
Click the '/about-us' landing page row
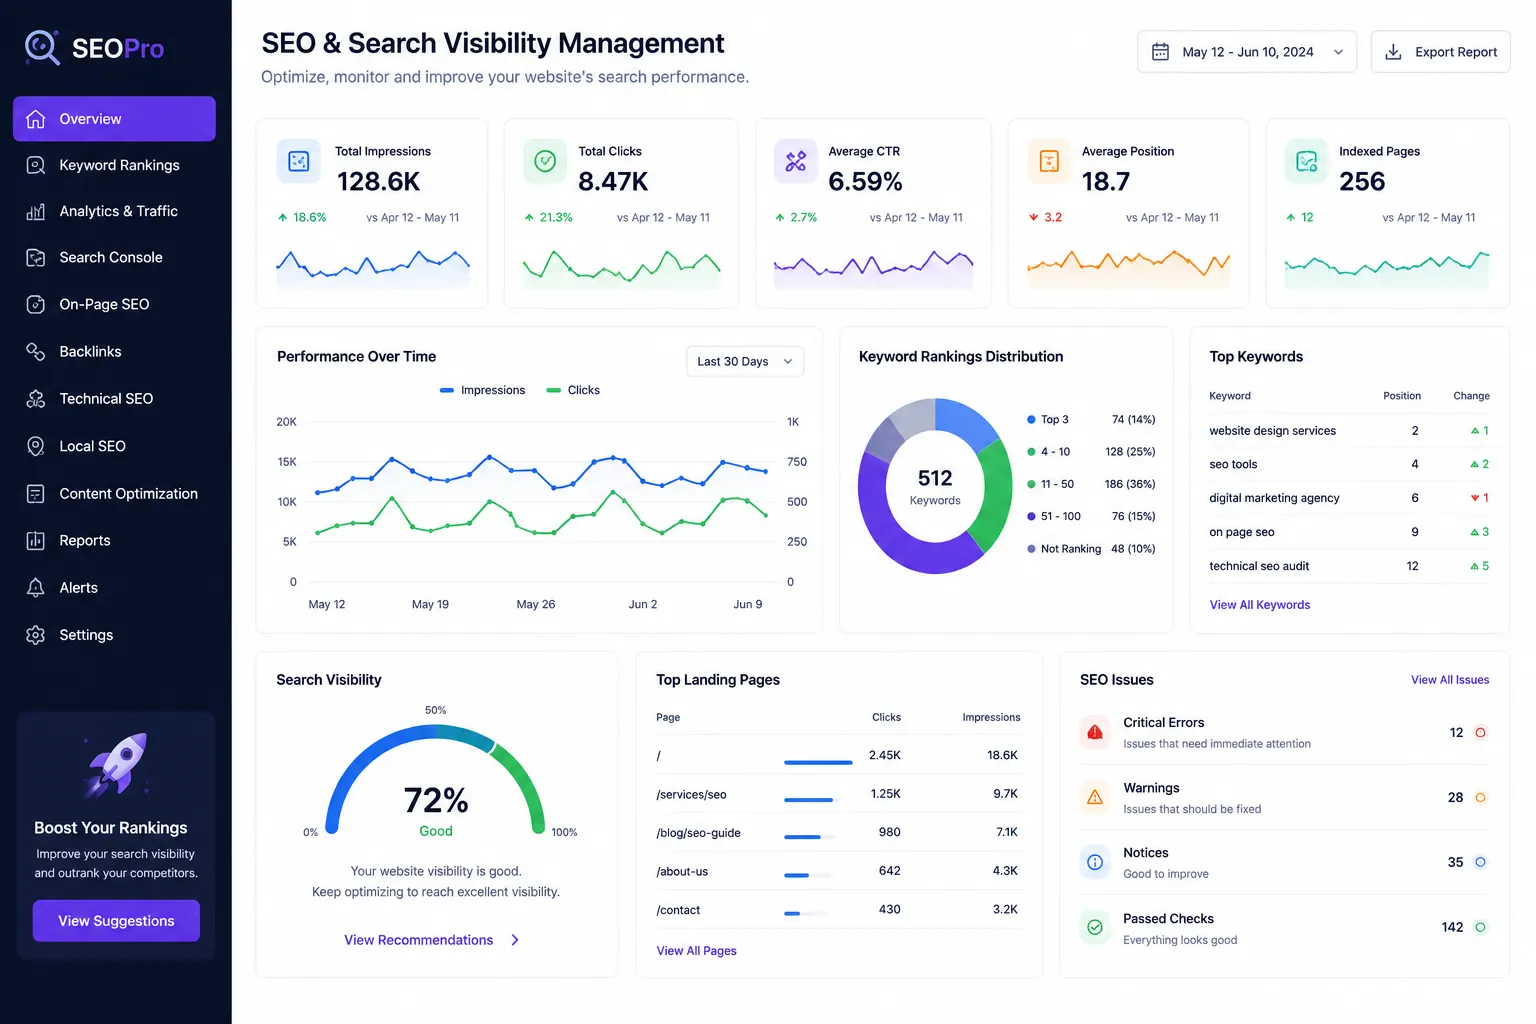point(838,871)
